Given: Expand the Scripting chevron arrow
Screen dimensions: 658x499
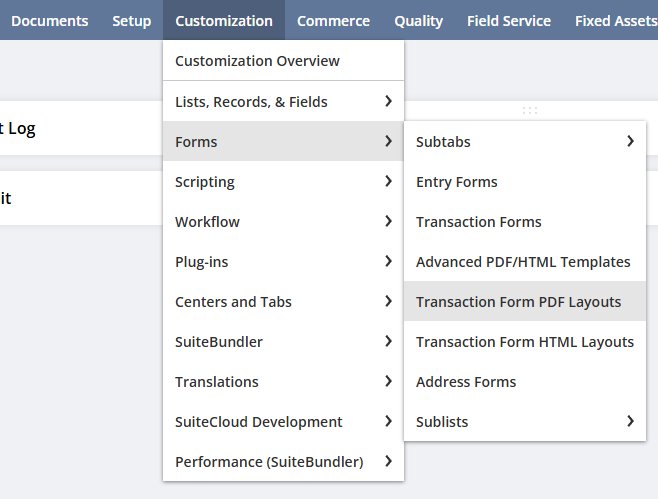Looking at the screenshot, I should [x=388, y=181].
